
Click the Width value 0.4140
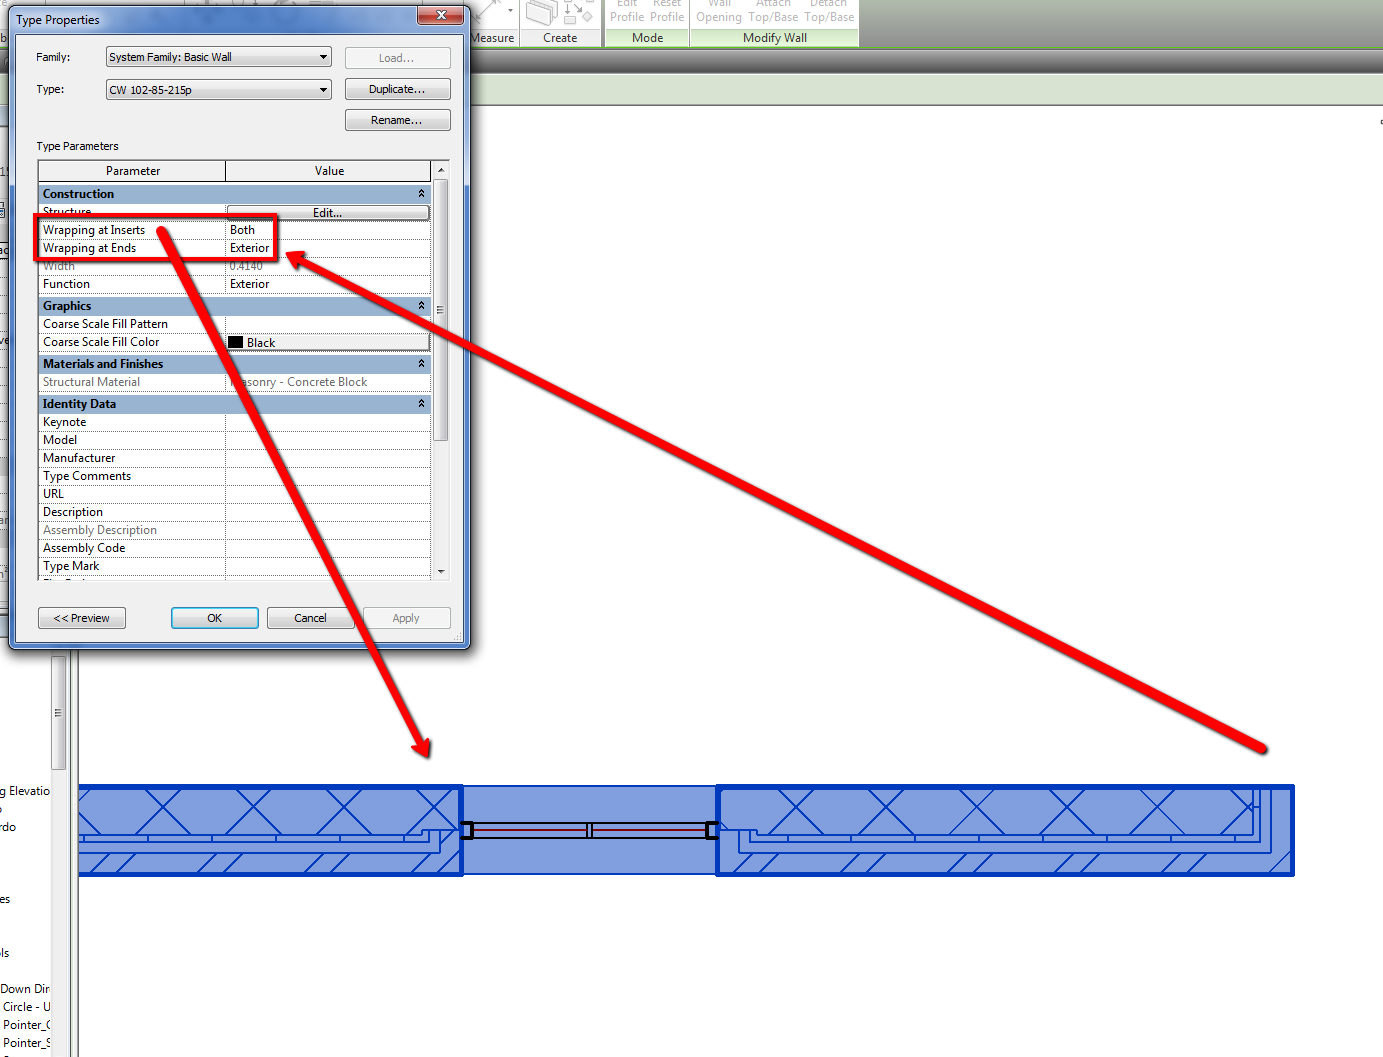tap(246, 266)
